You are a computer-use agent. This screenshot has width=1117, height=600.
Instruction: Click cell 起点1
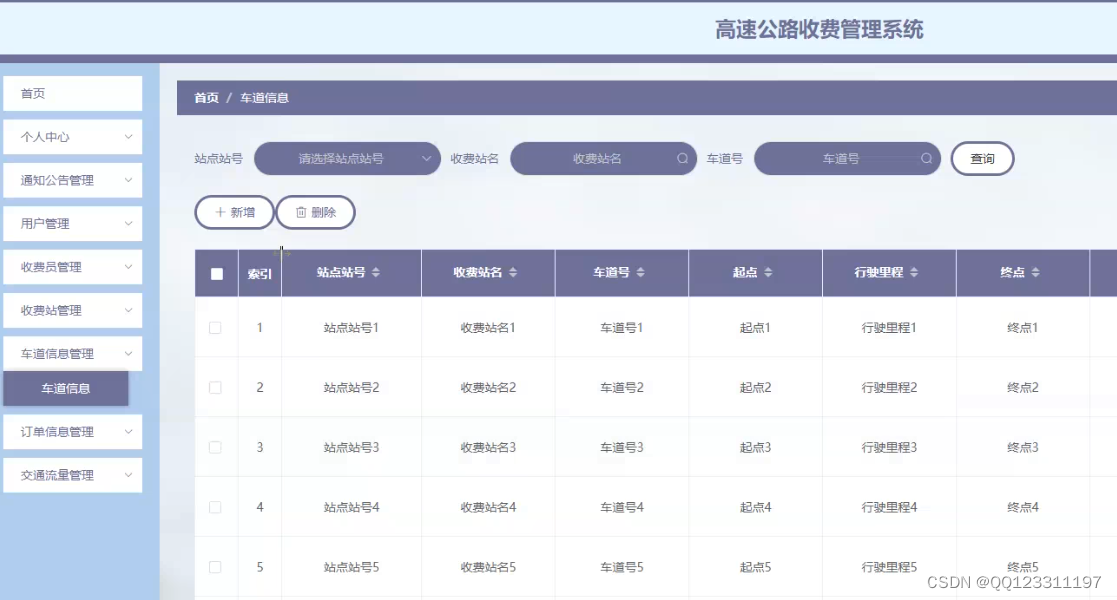(755, 328)
